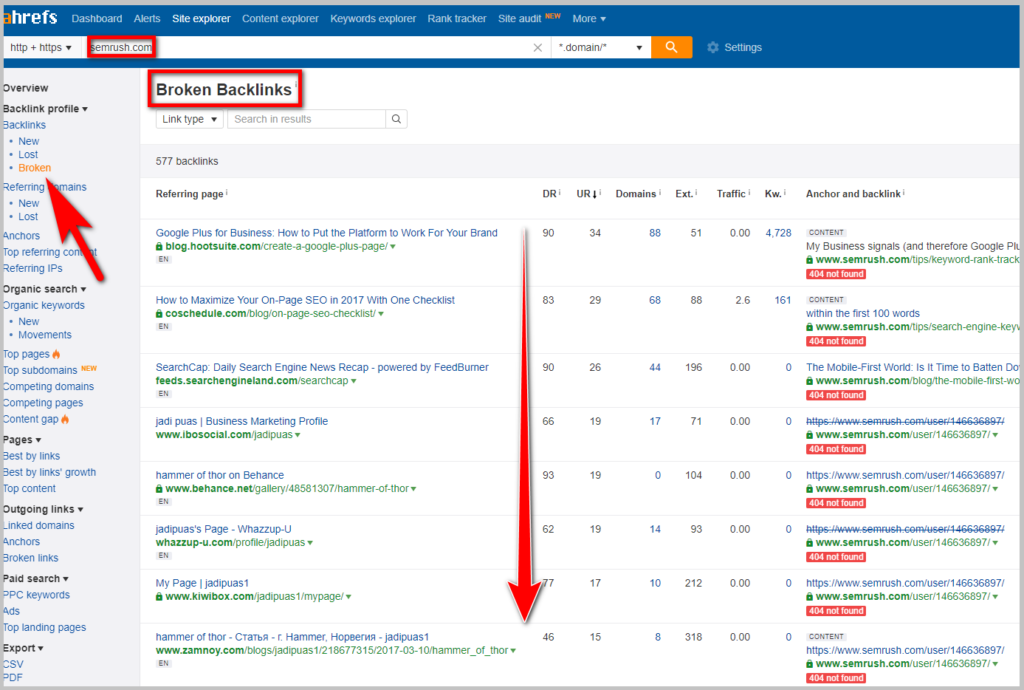Image resolution: width=1024 pixels, height=690 pixels.
Task: Open the Dashboard tab
Action: pos(97,19)
